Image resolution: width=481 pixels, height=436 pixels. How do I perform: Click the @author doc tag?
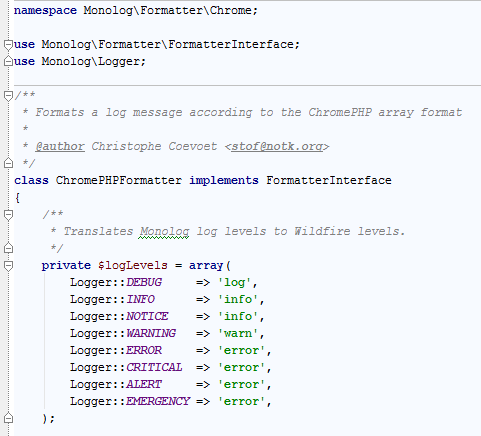point(60,147)
